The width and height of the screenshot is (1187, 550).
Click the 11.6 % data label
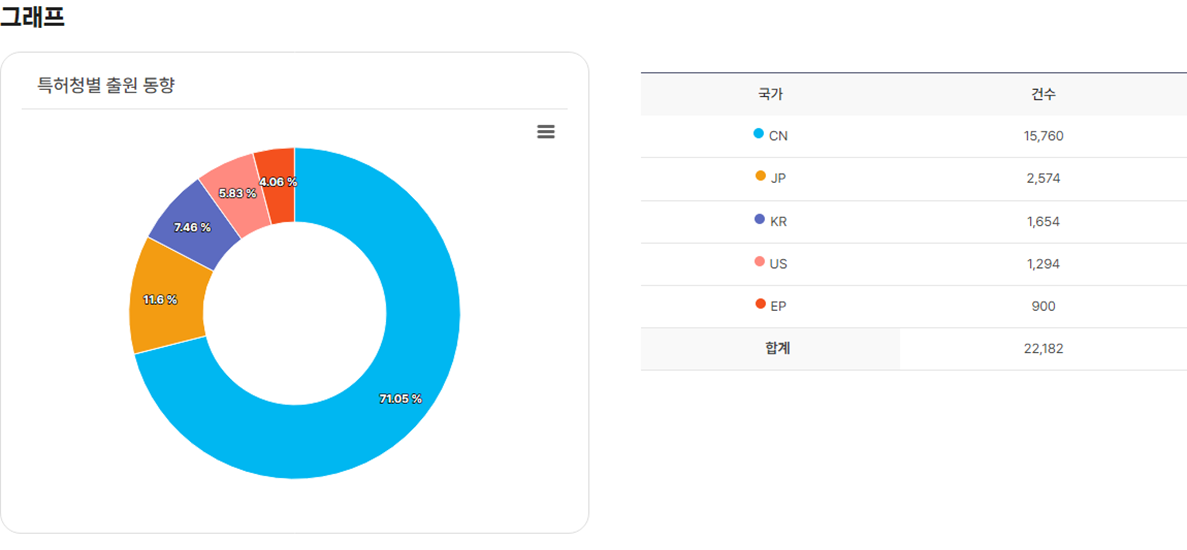point(159,300)
